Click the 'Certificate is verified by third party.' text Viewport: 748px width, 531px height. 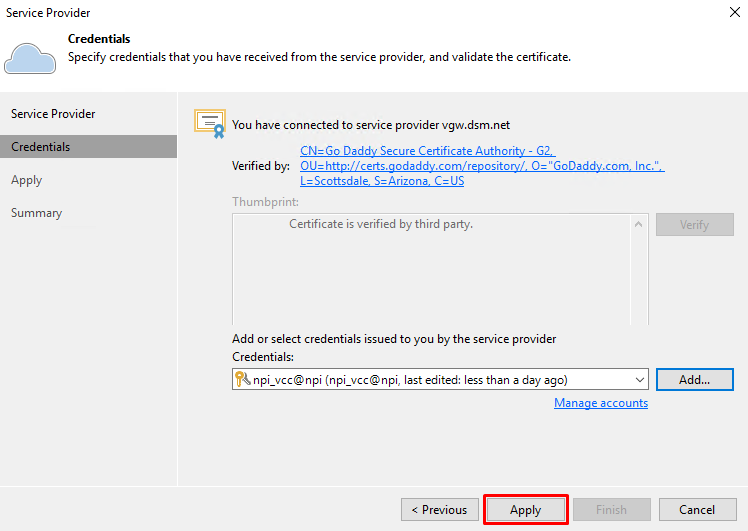pos(381,224)
